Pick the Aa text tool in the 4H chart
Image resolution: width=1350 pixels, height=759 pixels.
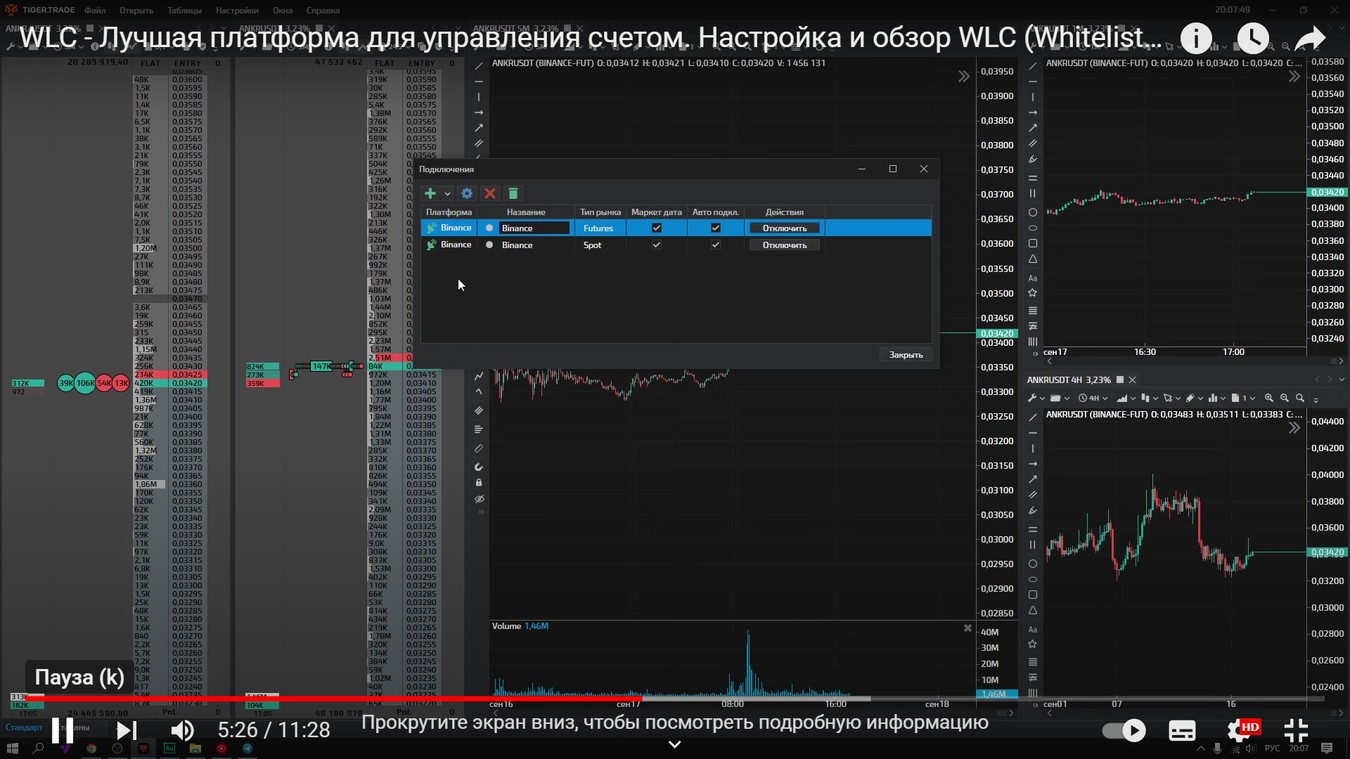click(x=1033, y=630)
